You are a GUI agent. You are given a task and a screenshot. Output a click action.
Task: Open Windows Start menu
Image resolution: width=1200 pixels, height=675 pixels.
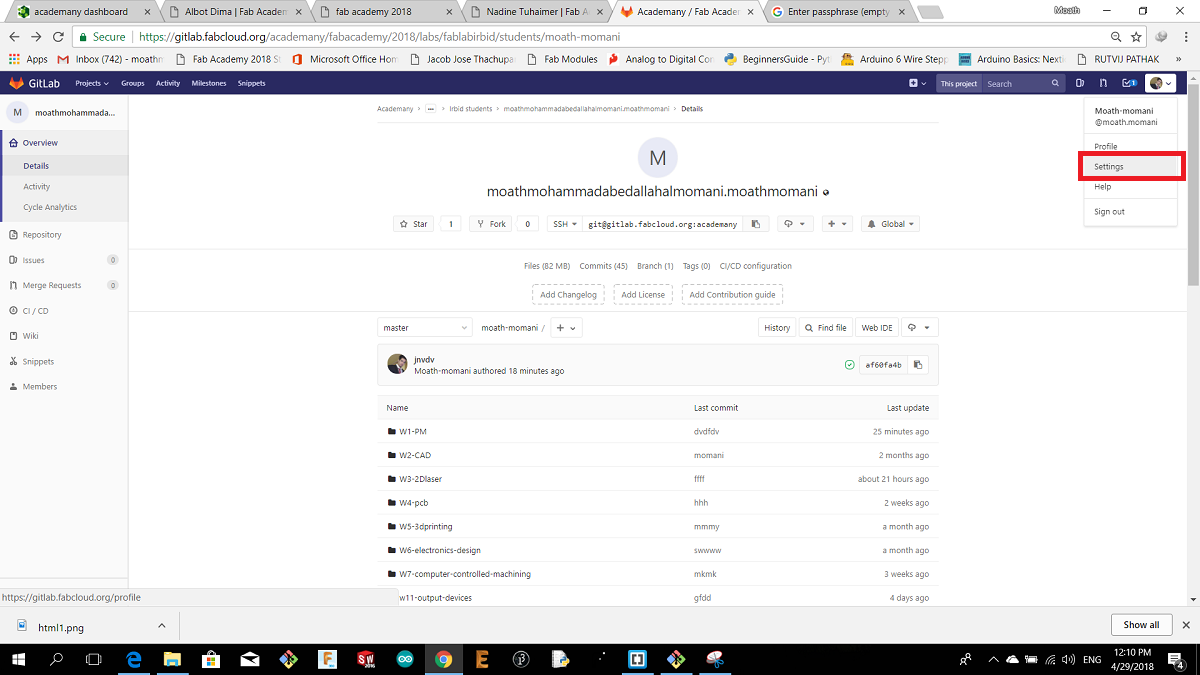(x=19, y=660)
